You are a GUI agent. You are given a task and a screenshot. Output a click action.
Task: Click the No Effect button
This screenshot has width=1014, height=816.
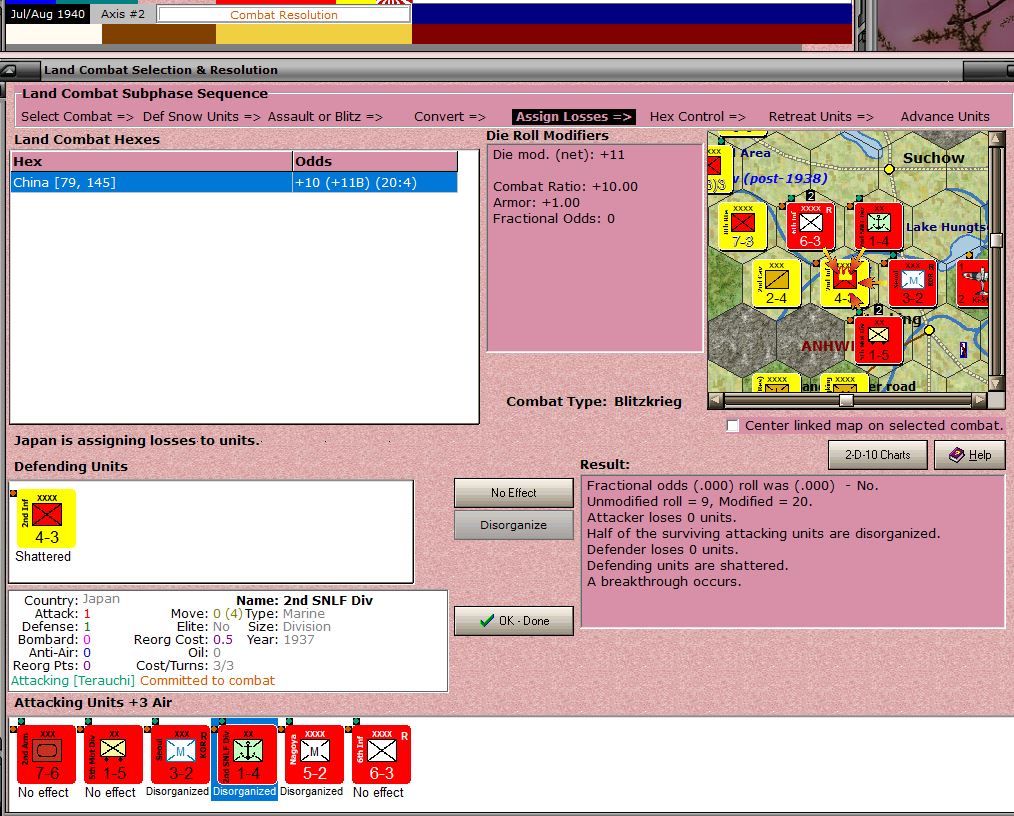(513, 493)
